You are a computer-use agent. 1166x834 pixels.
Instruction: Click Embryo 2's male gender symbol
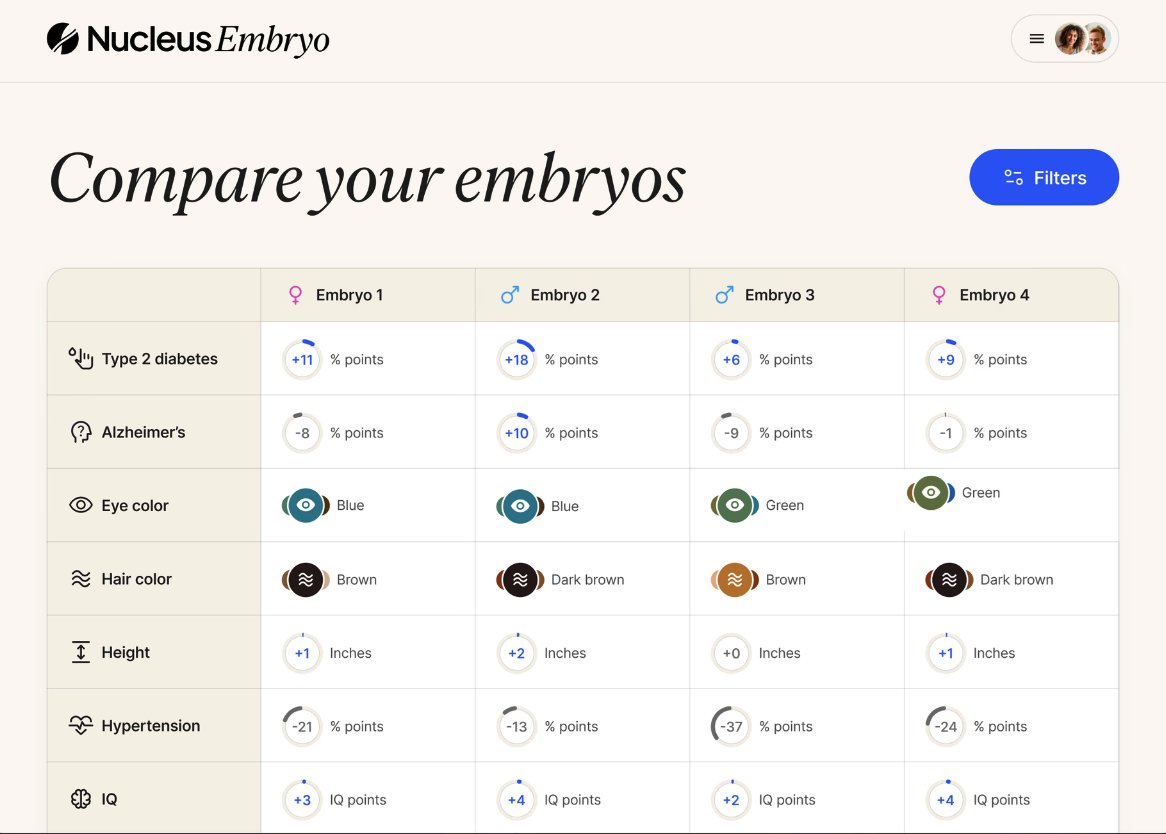tap(510, 295)
